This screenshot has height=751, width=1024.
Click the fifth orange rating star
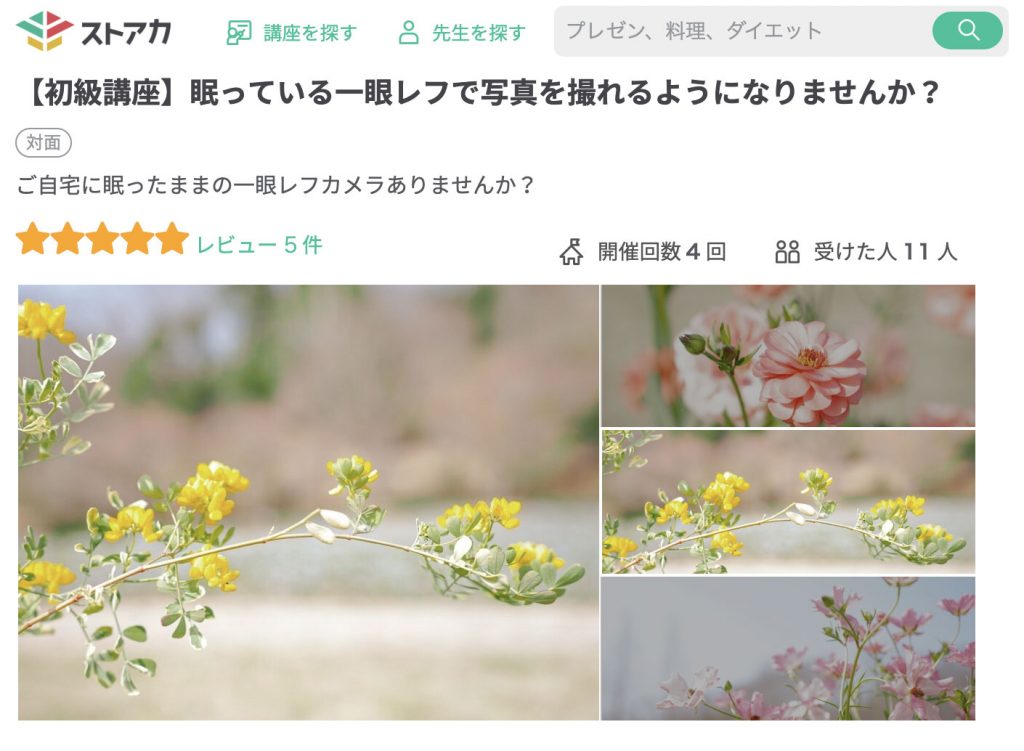click(172, 239)
